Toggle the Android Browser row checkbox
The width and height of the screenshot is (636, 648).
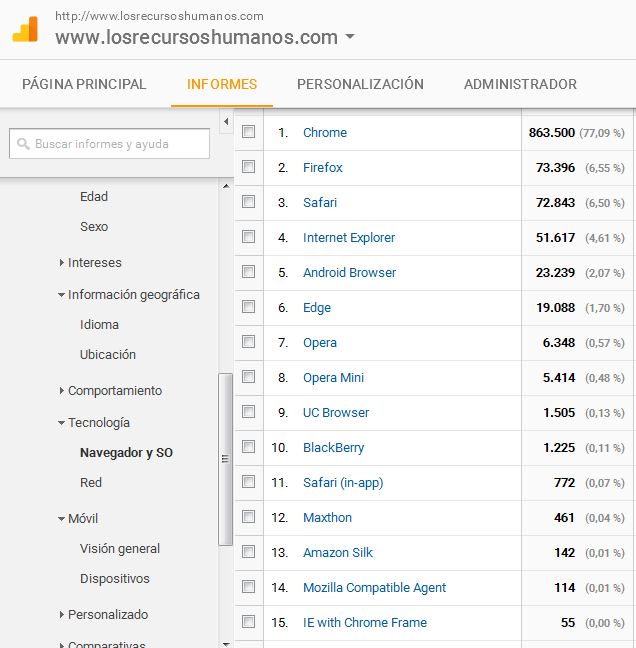tap(248, 272)
